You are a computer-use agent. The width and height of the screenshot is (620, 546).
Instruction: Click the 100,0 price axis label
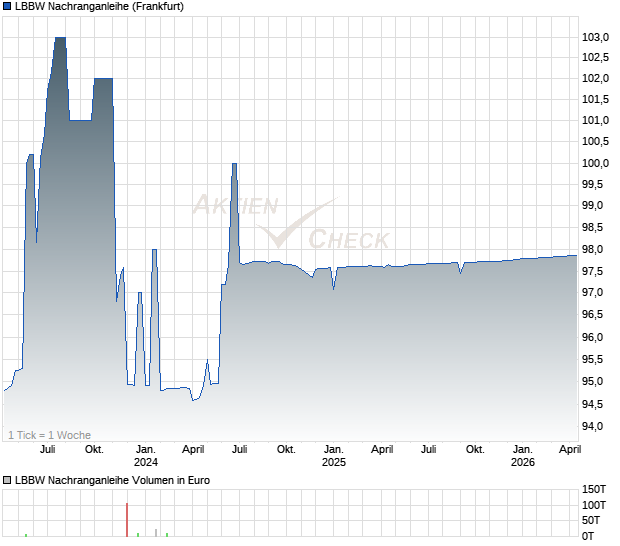[x=595, y=163]
